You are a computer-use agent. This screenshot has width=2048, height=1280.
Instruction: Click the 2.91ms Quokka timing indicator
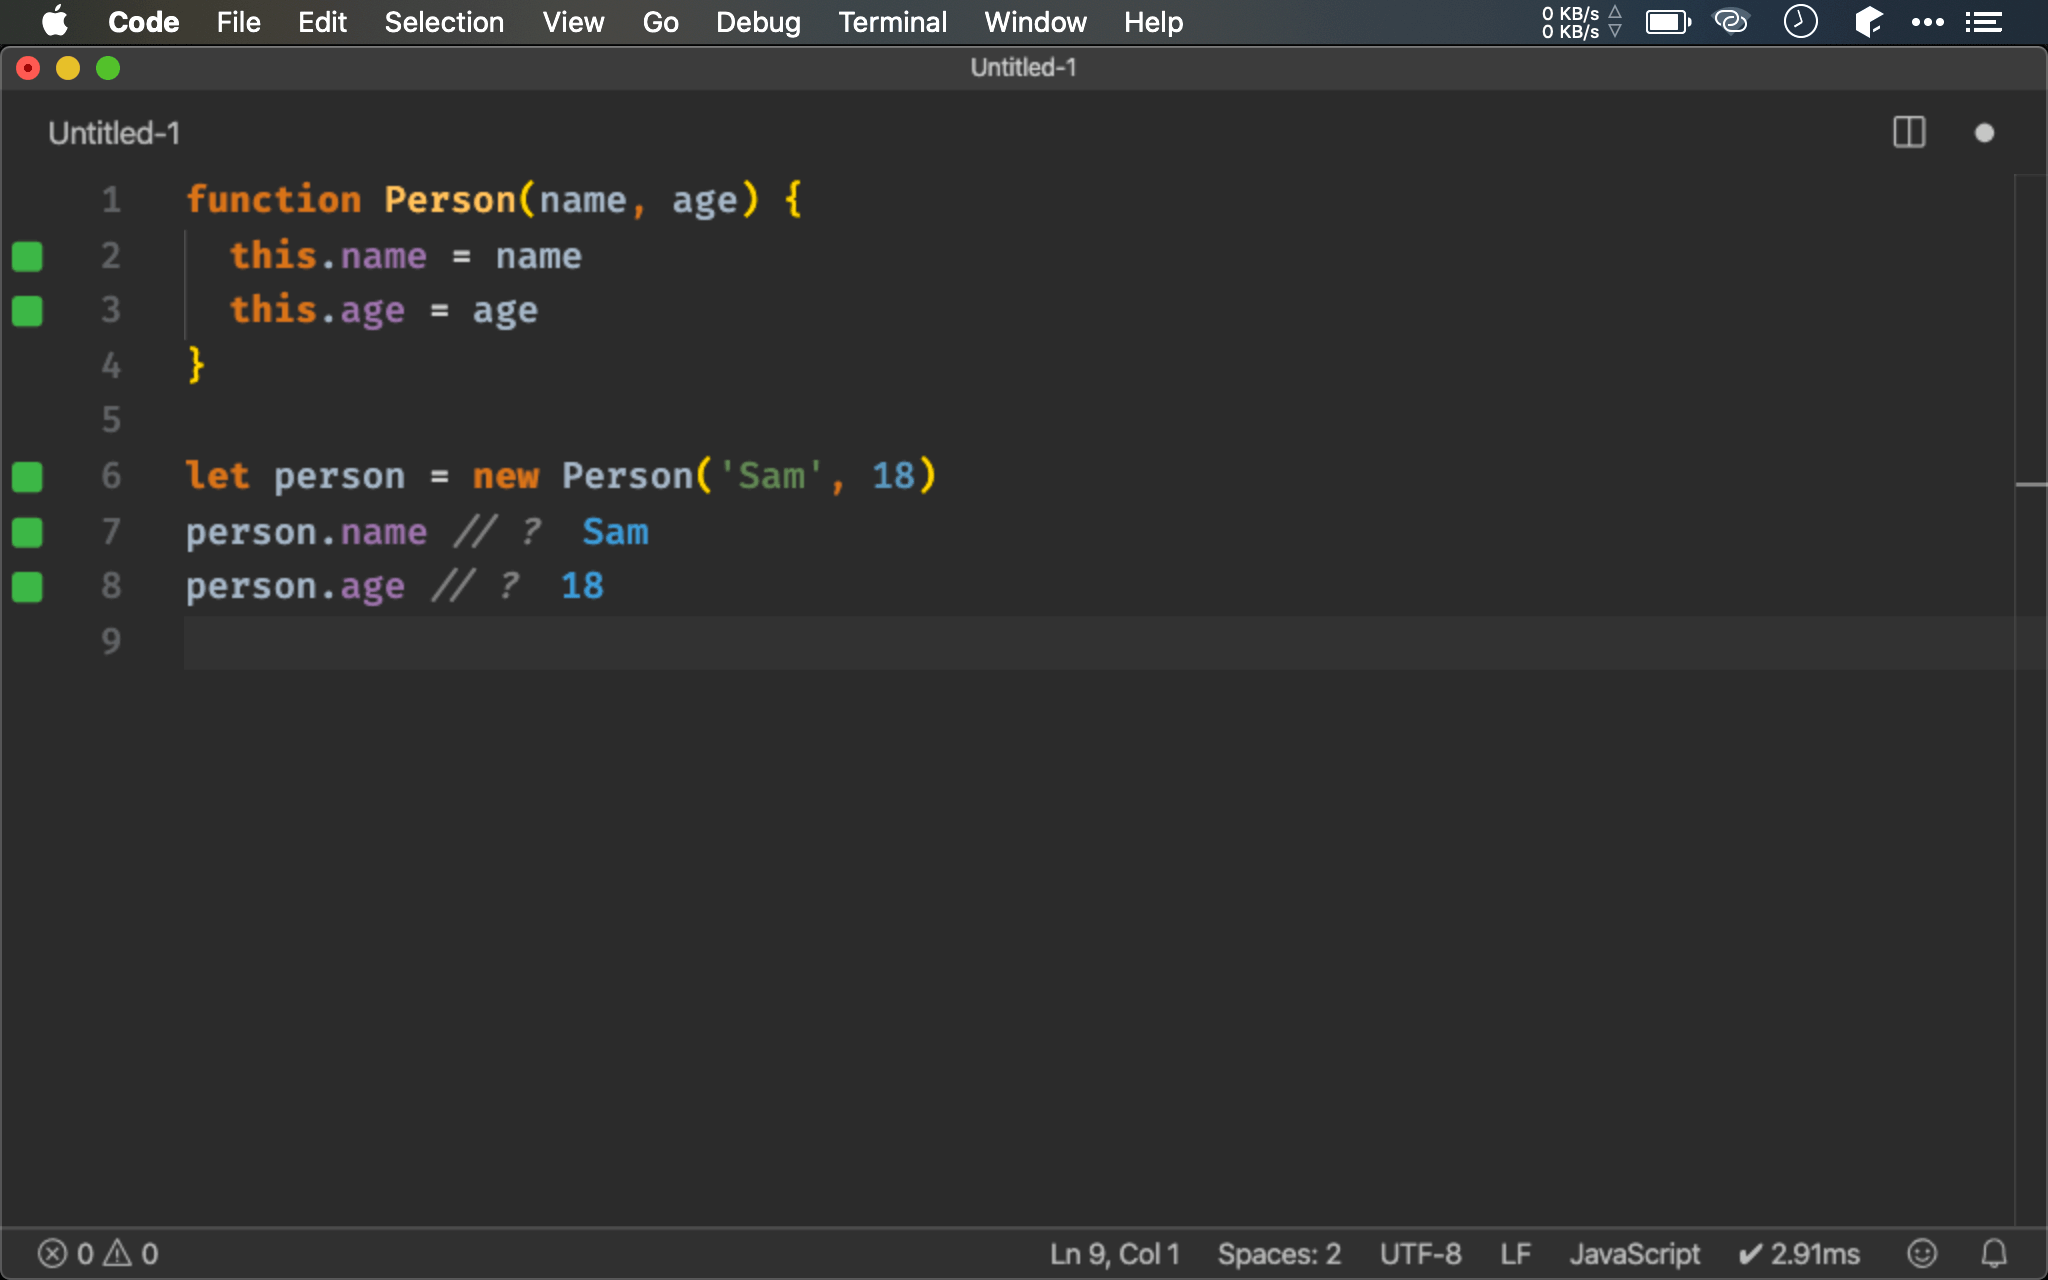1799,1253
